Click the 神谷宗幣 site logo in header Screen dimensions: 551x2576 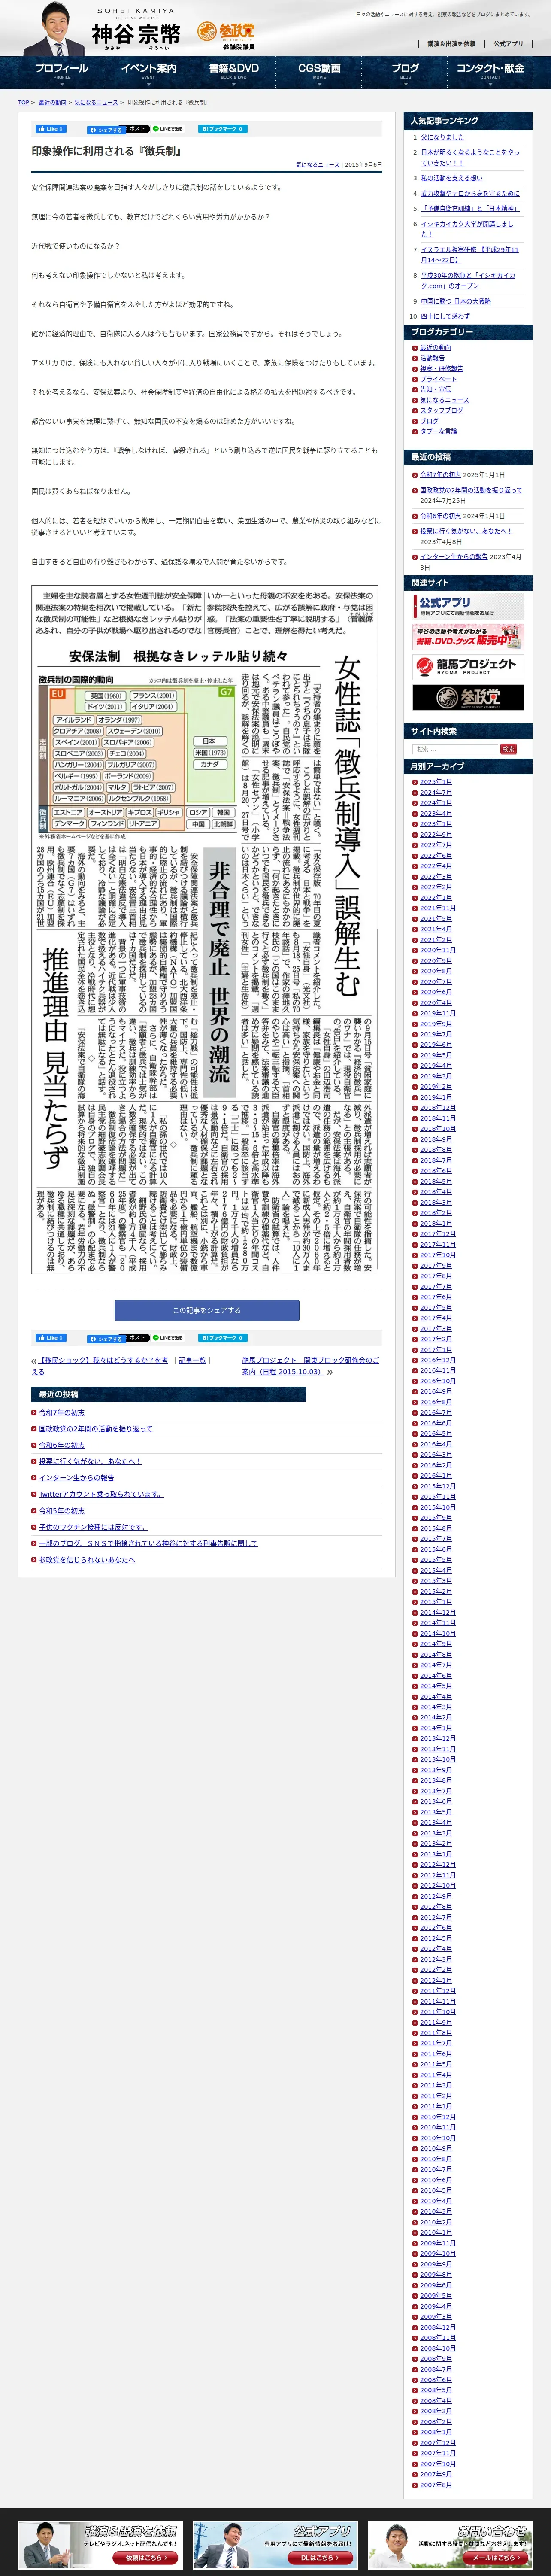136,30
